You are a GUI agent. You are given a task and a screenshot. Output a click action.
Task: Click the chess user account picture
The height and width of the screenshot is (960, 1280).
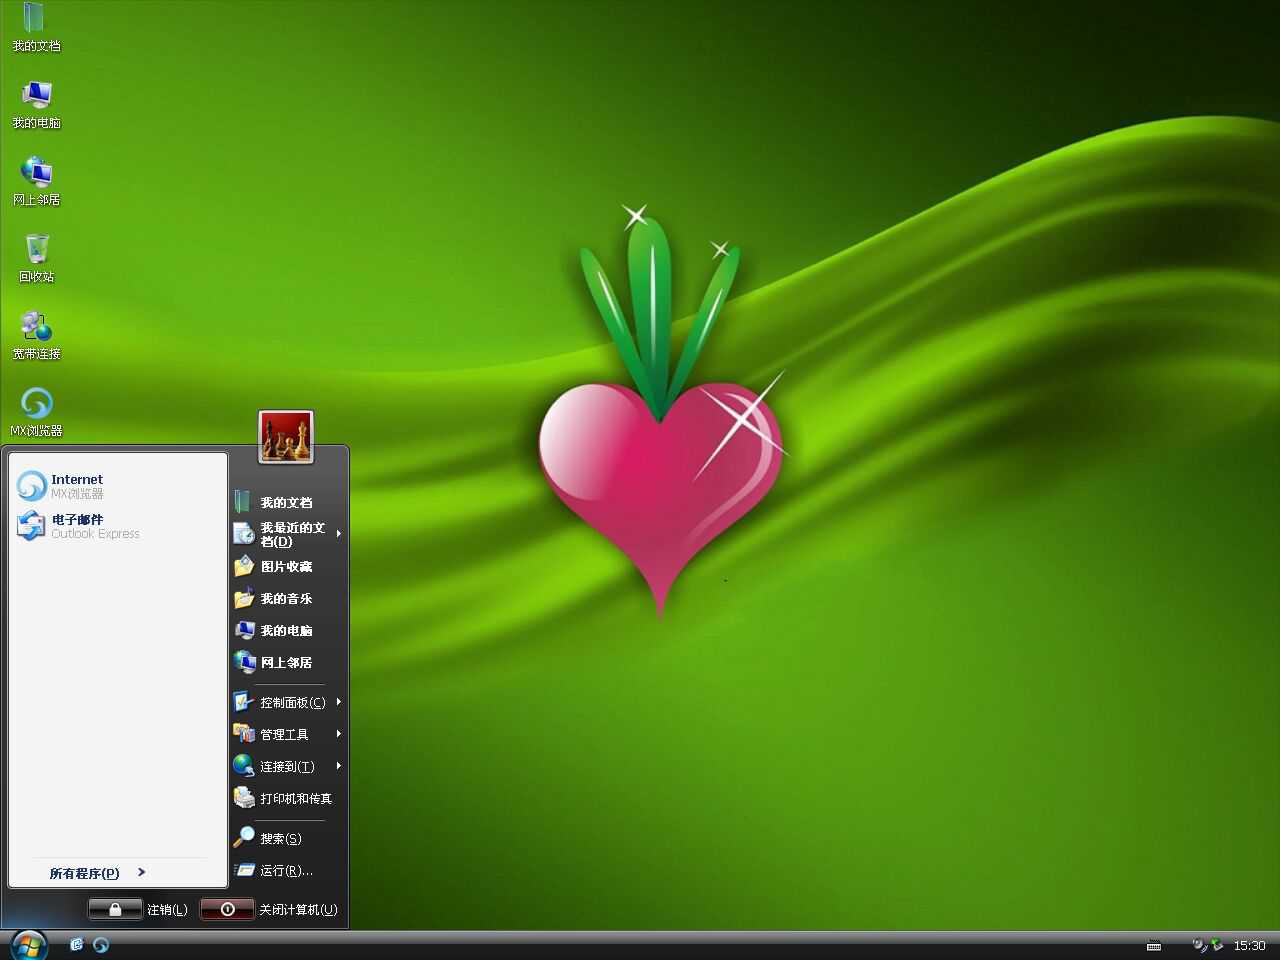click(x=286, y=438)
